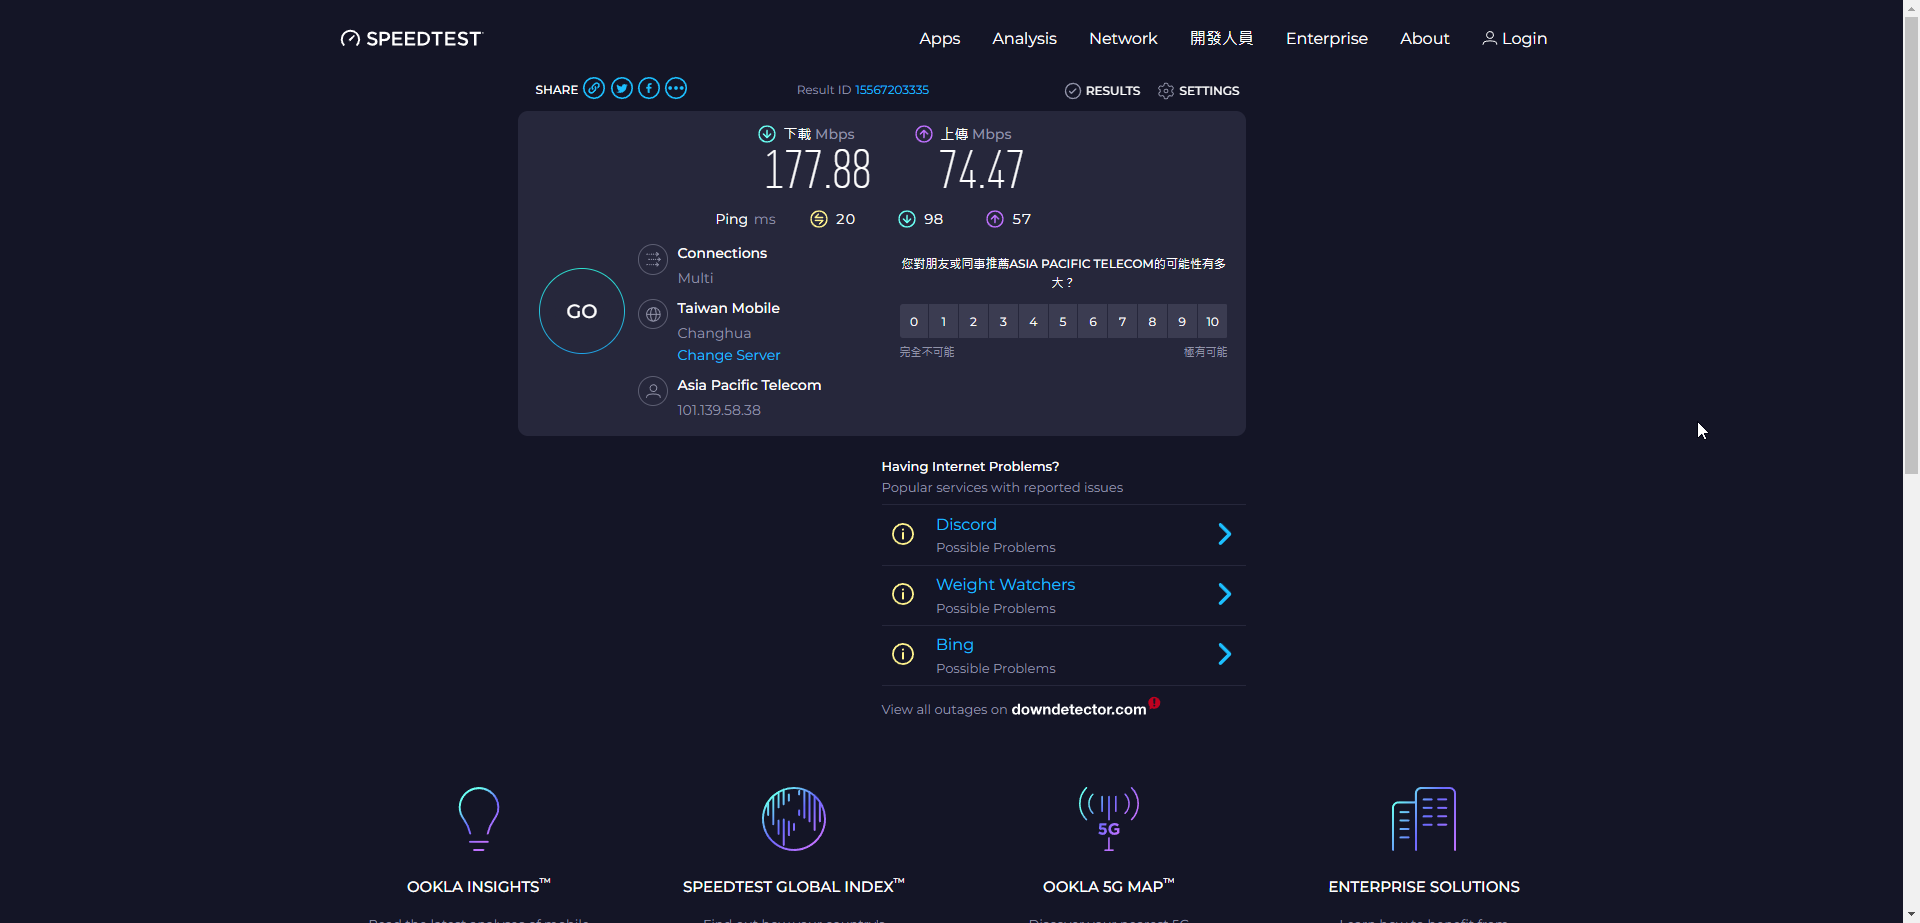Image resolution: width=1920 pixels, height=923 pixels.
Task: Share result via the Facebook icon
Action: click(649, 88)
